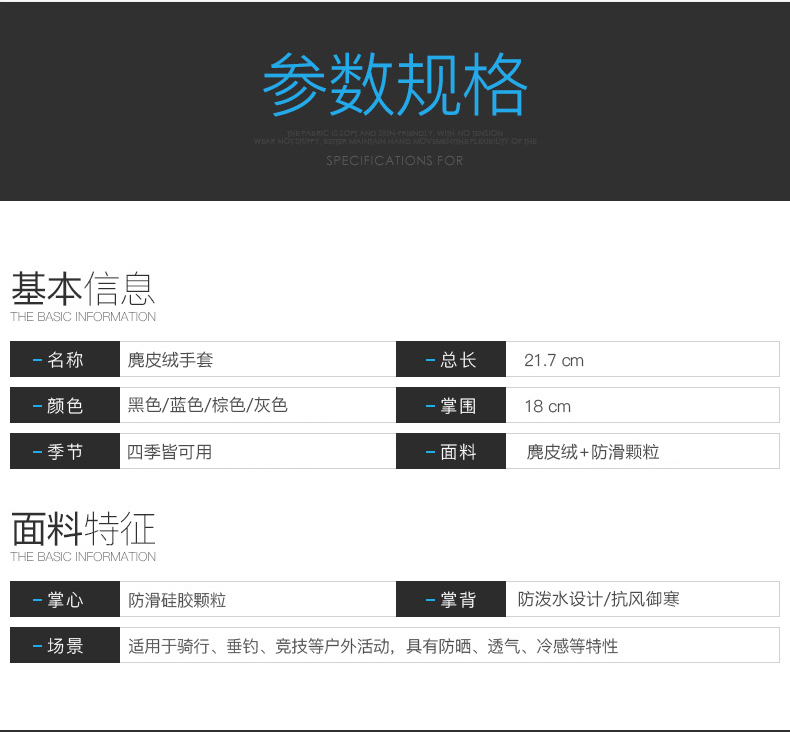Click the 掌围 label cell
The image size is (790, 732).
pyautogui.click(x=451, y=405)
